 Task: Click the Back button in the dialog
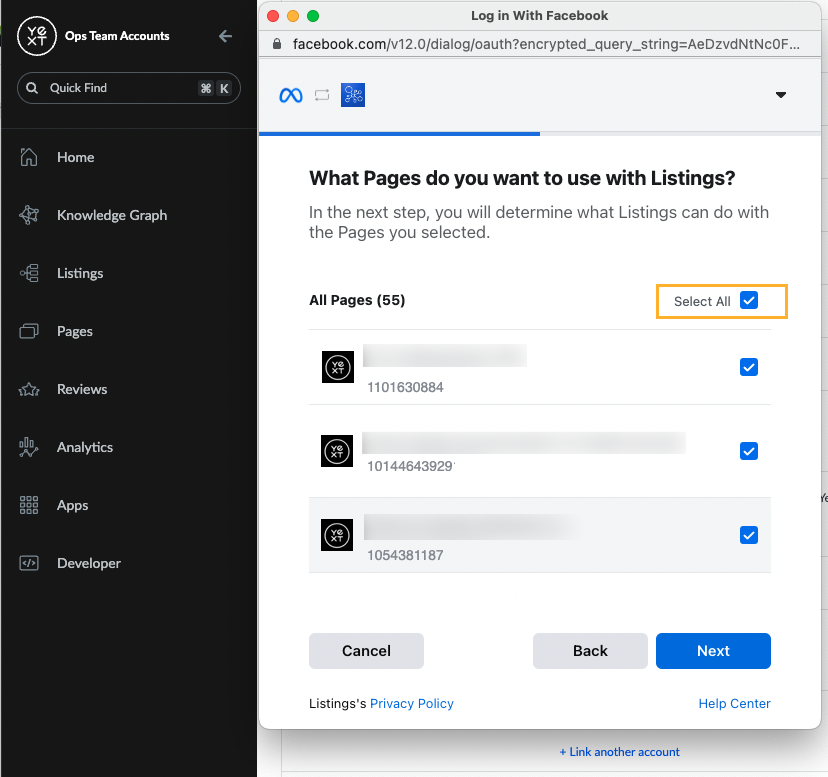pyautogui.click(x=590, y=650)
